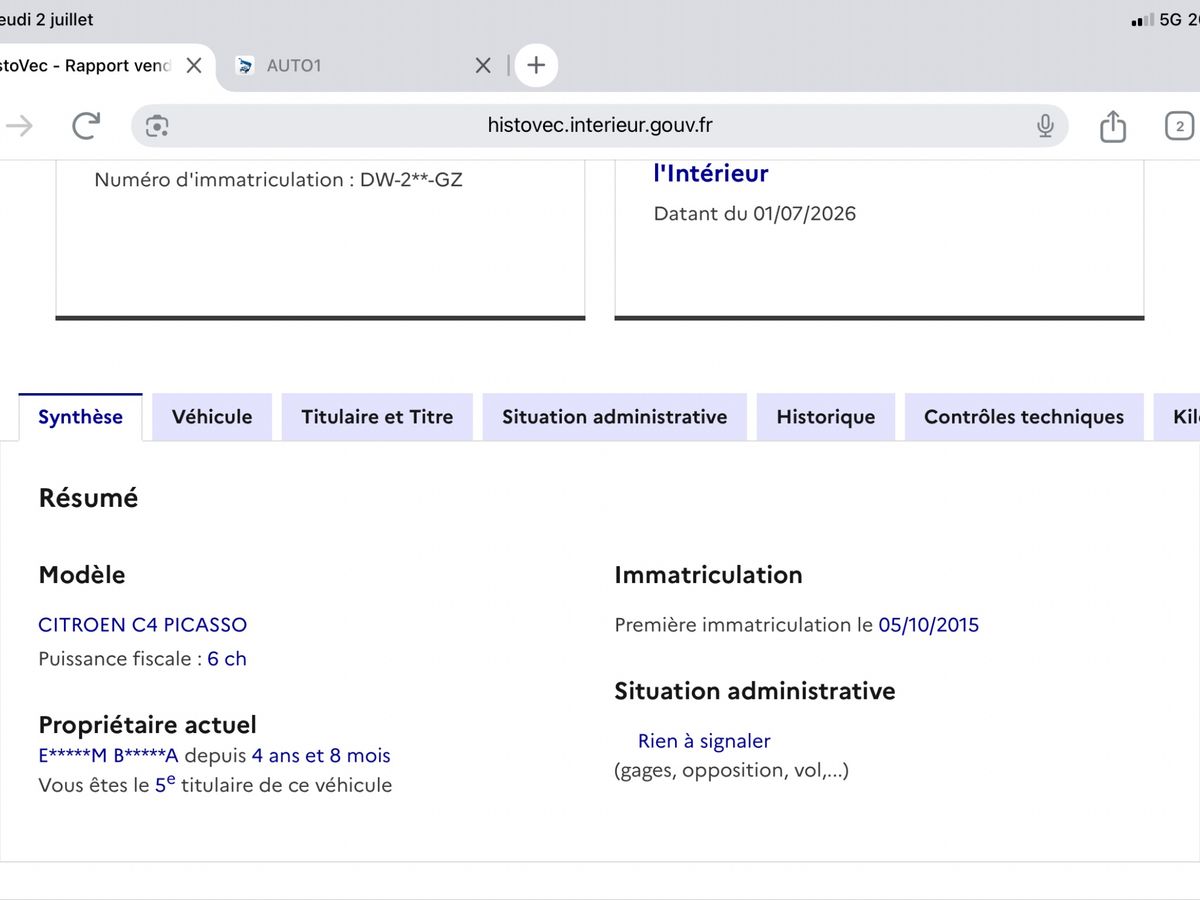The image size is (1200, 900).
Task: Select the Contrôles techniques tab
Action: (x=1024, y=417)
